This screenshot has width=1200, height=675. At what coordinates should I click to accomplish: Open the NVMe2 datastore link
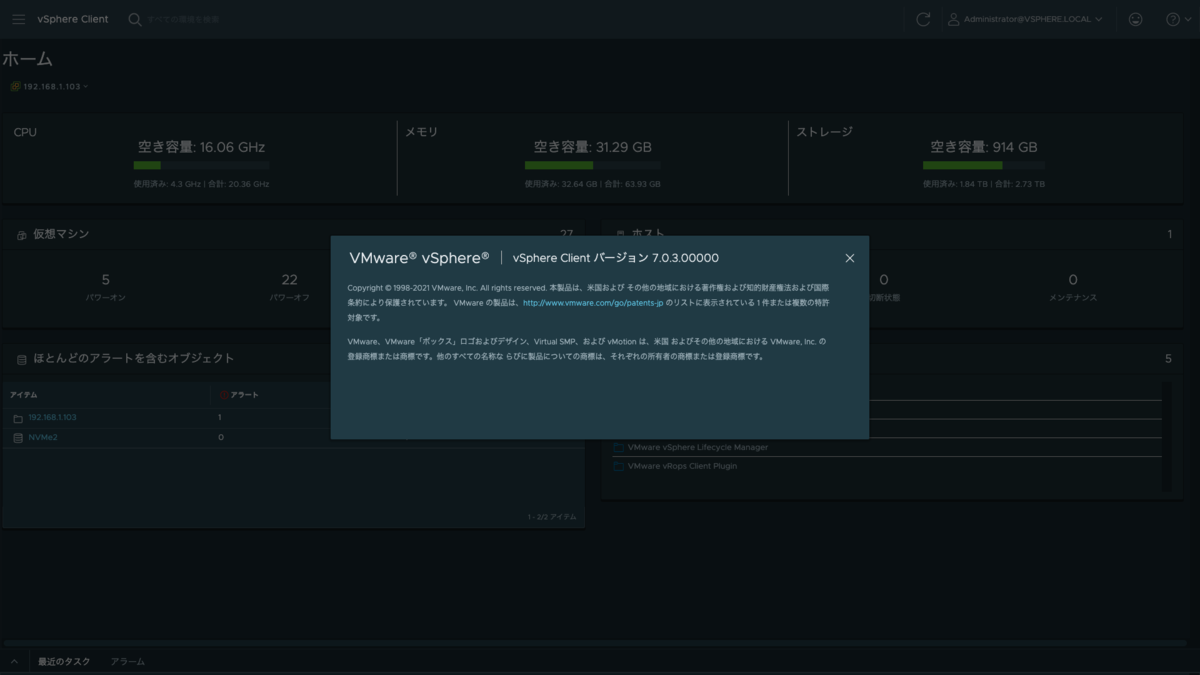coord(43,437)
